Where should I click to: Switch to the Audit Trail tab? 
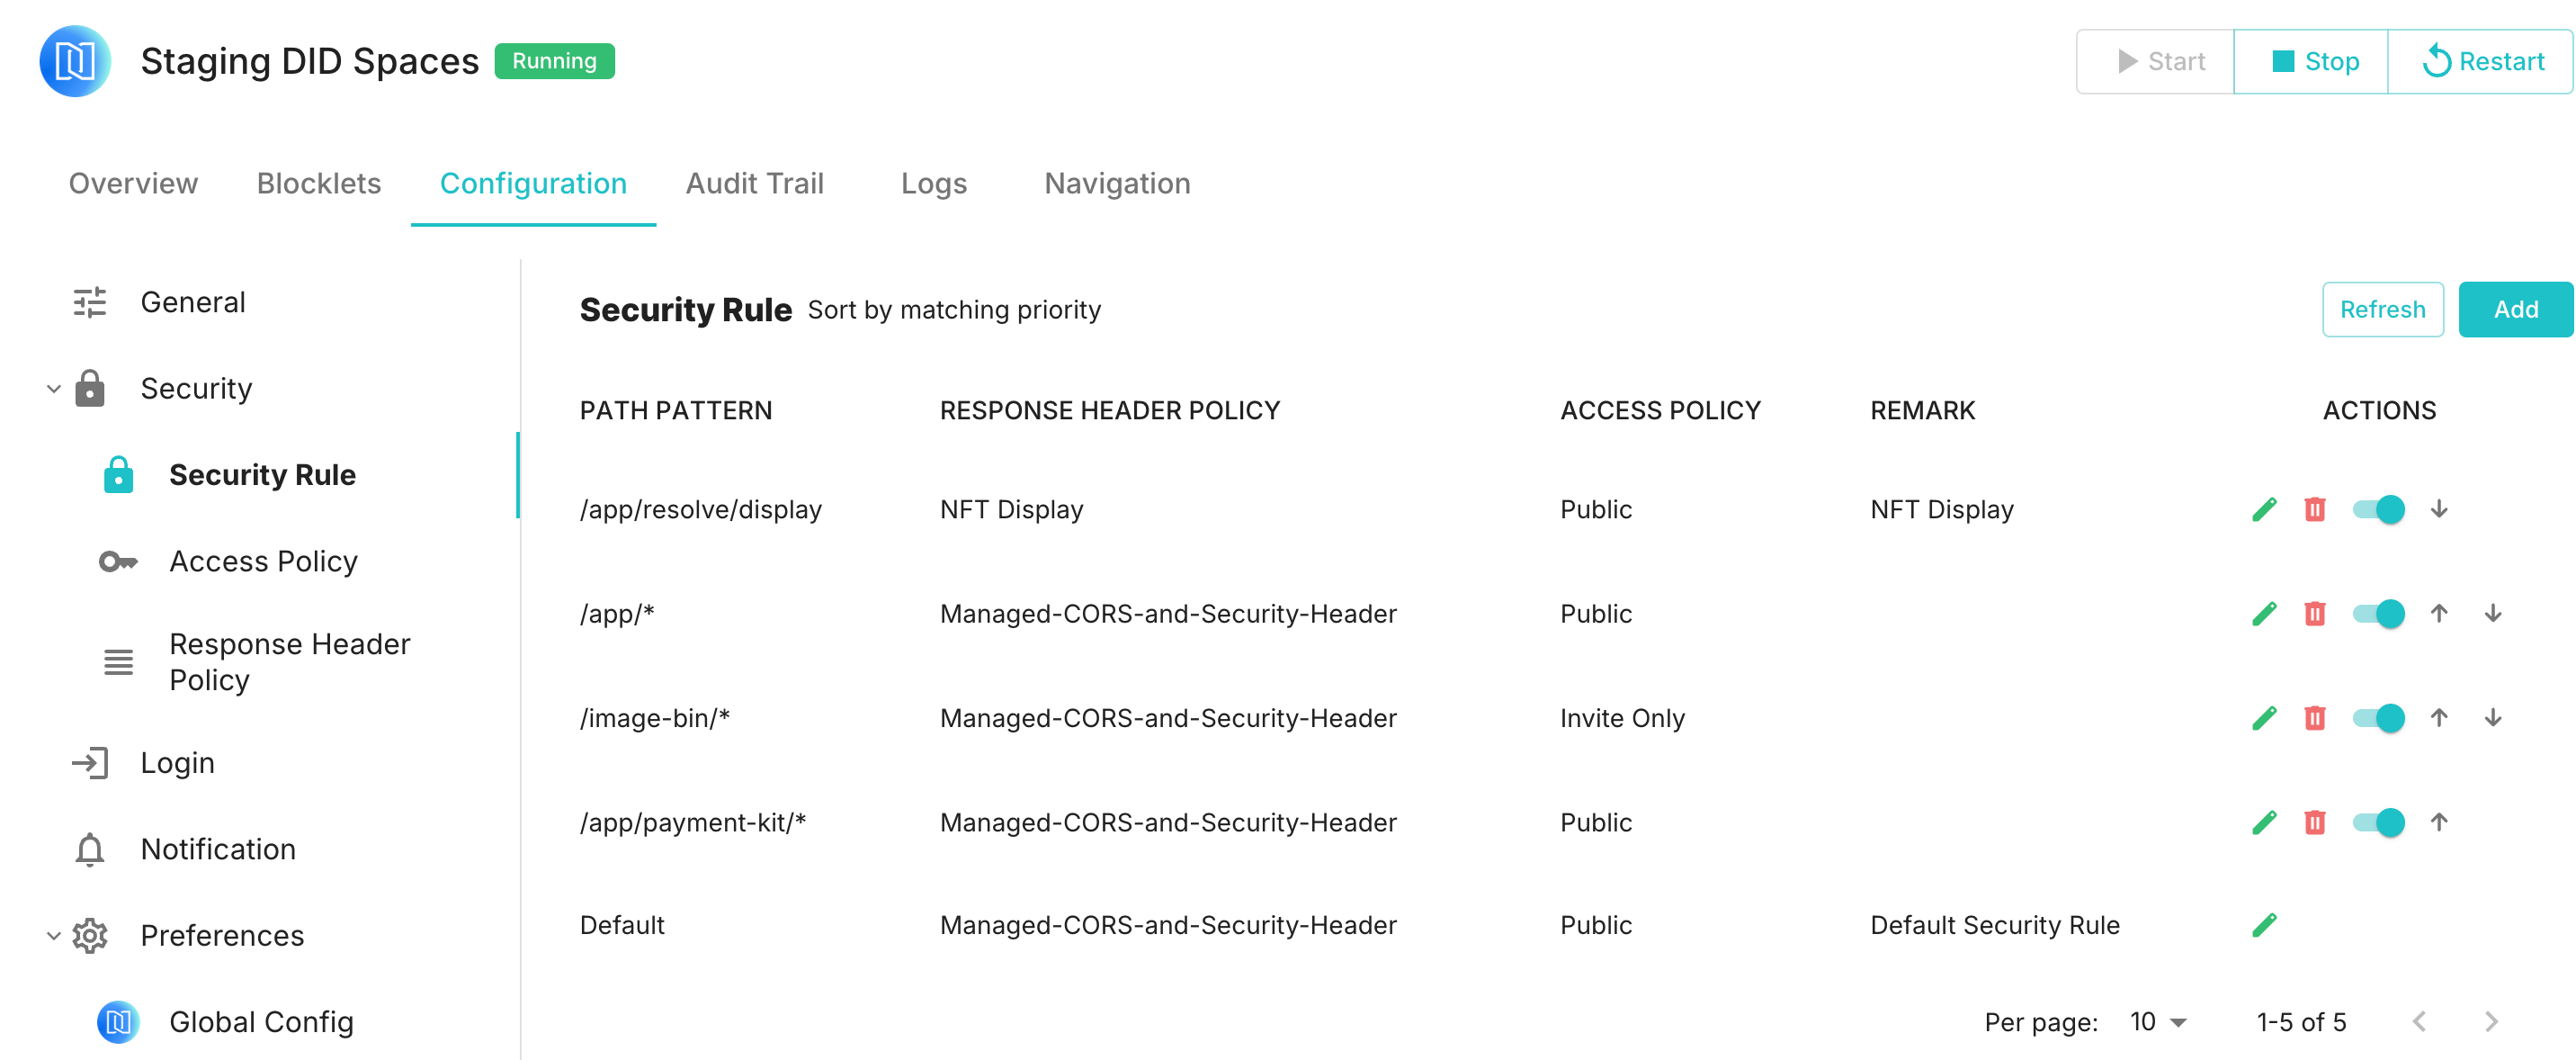coord(754,183)
